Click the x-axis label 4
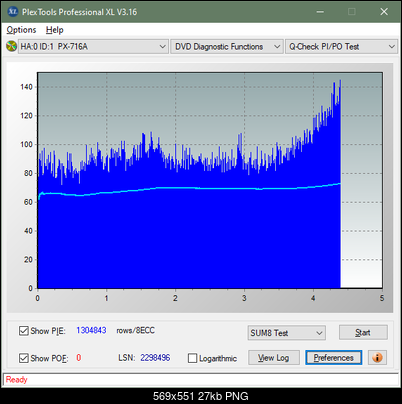 (313, 298)
